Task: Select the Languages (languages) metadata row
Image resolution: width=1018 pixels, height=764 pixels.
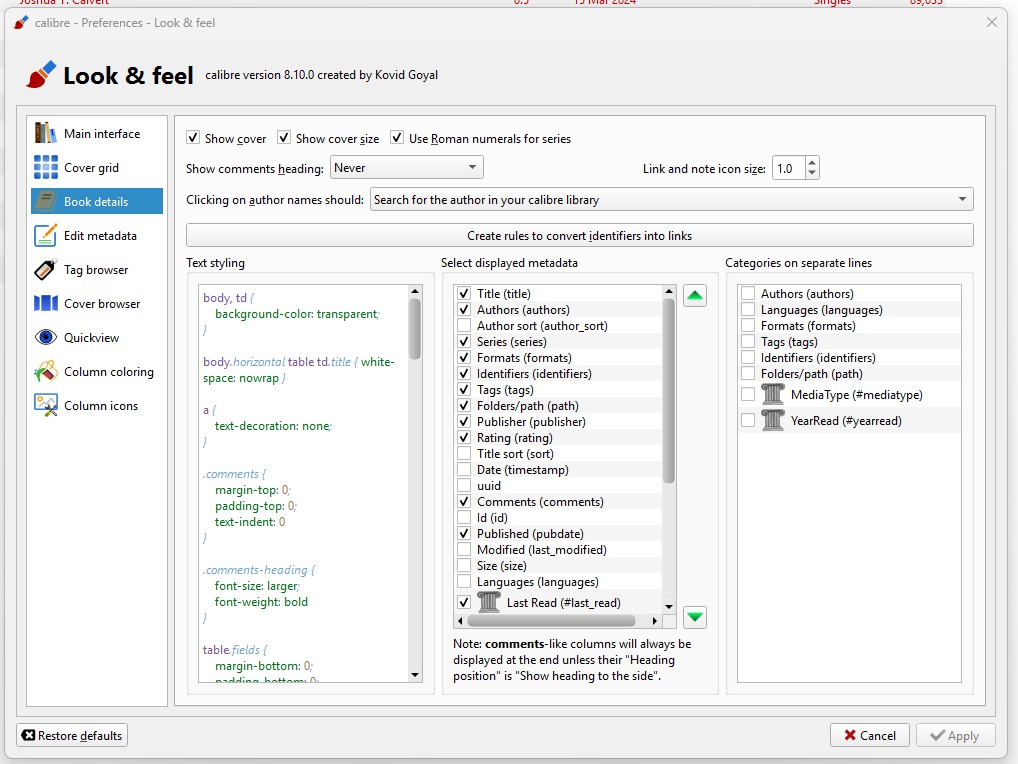Action: [558, 582]
